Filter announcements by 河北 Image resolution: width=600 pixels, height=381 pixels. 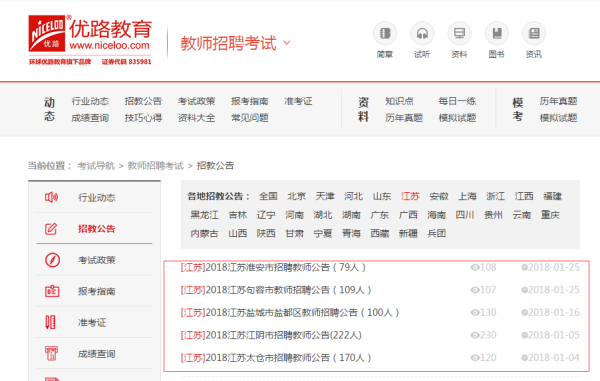pyautogui.click(x=353, y=196)
